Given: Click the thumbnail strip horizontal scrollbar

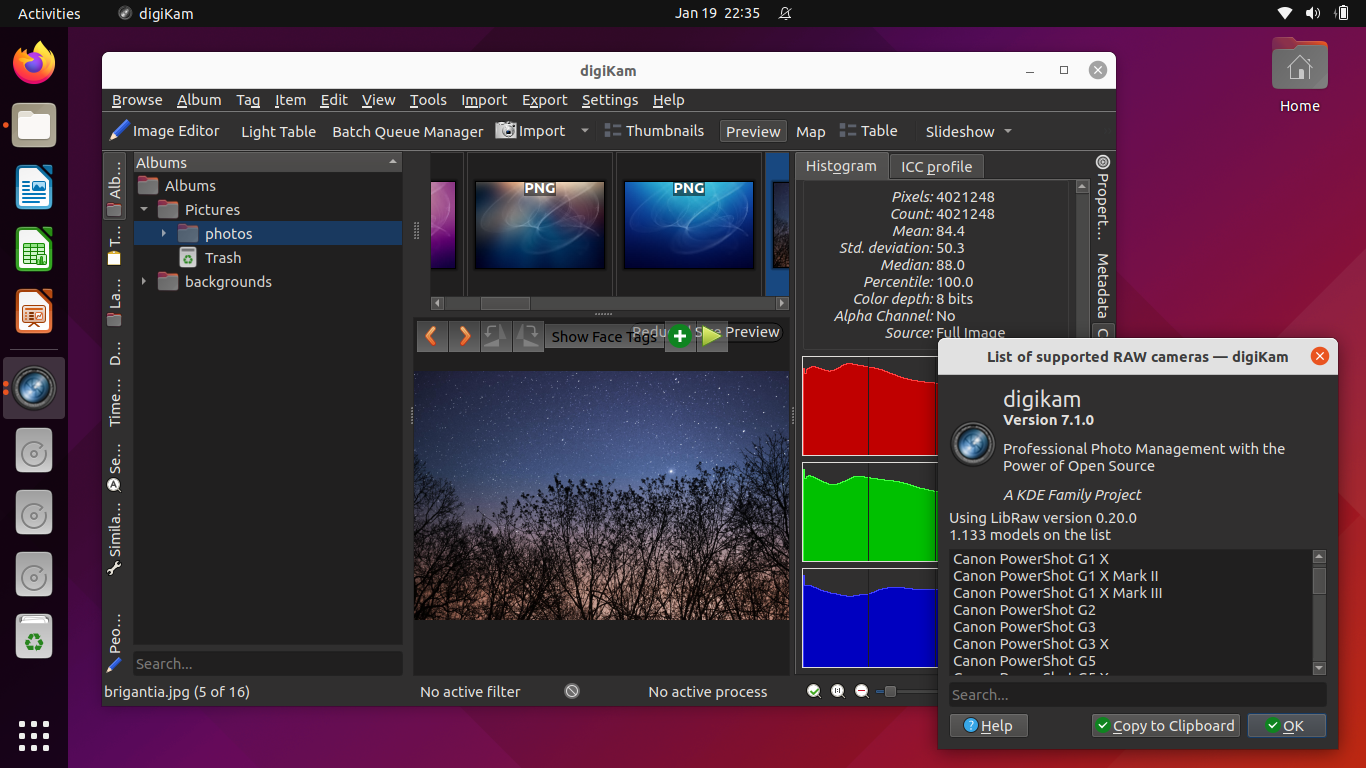Looking at the screenshot, I should pos(610,303).
